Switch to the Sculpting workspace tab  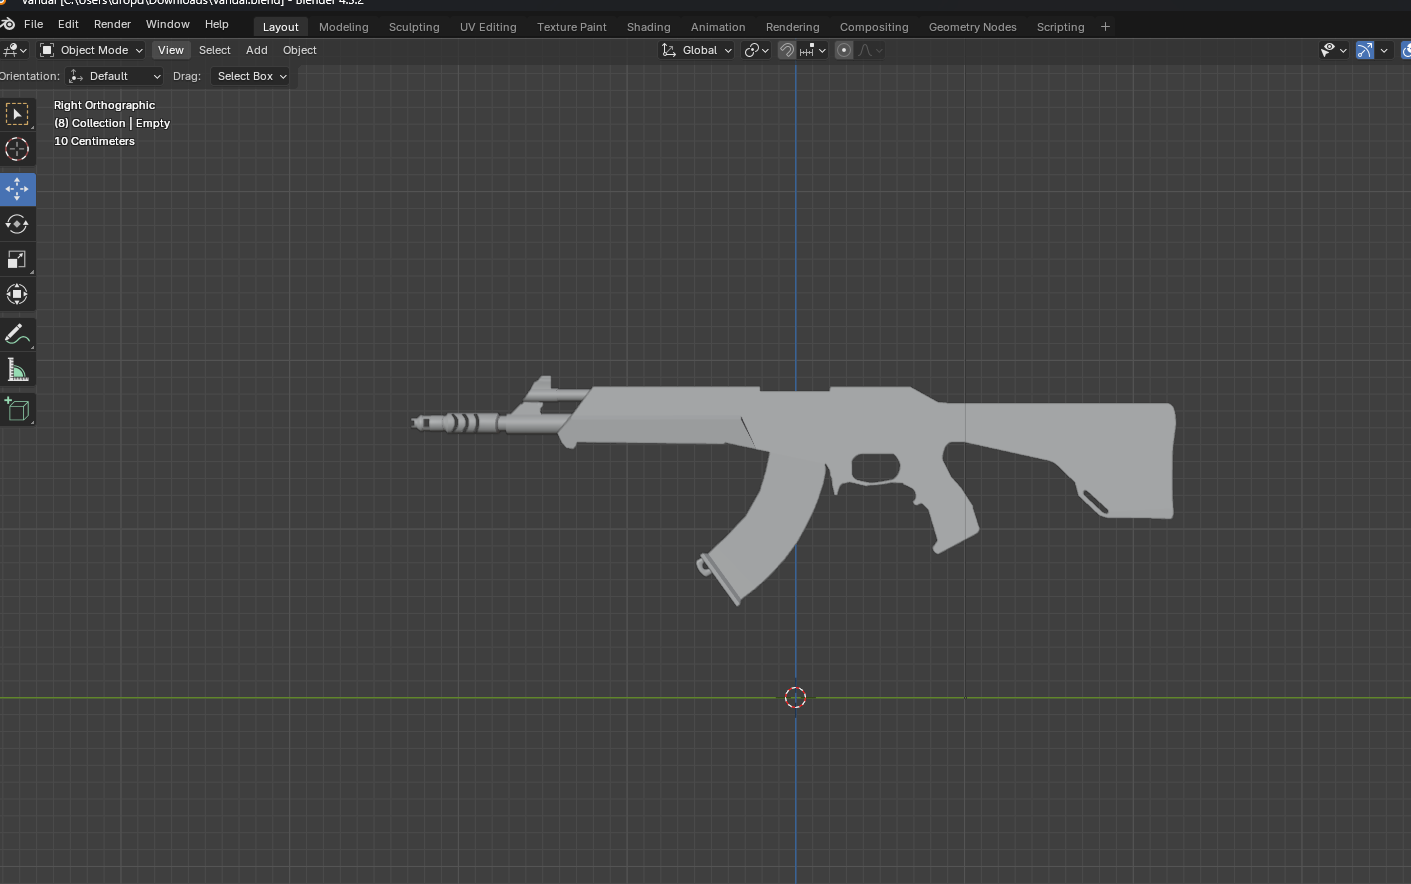414,27
